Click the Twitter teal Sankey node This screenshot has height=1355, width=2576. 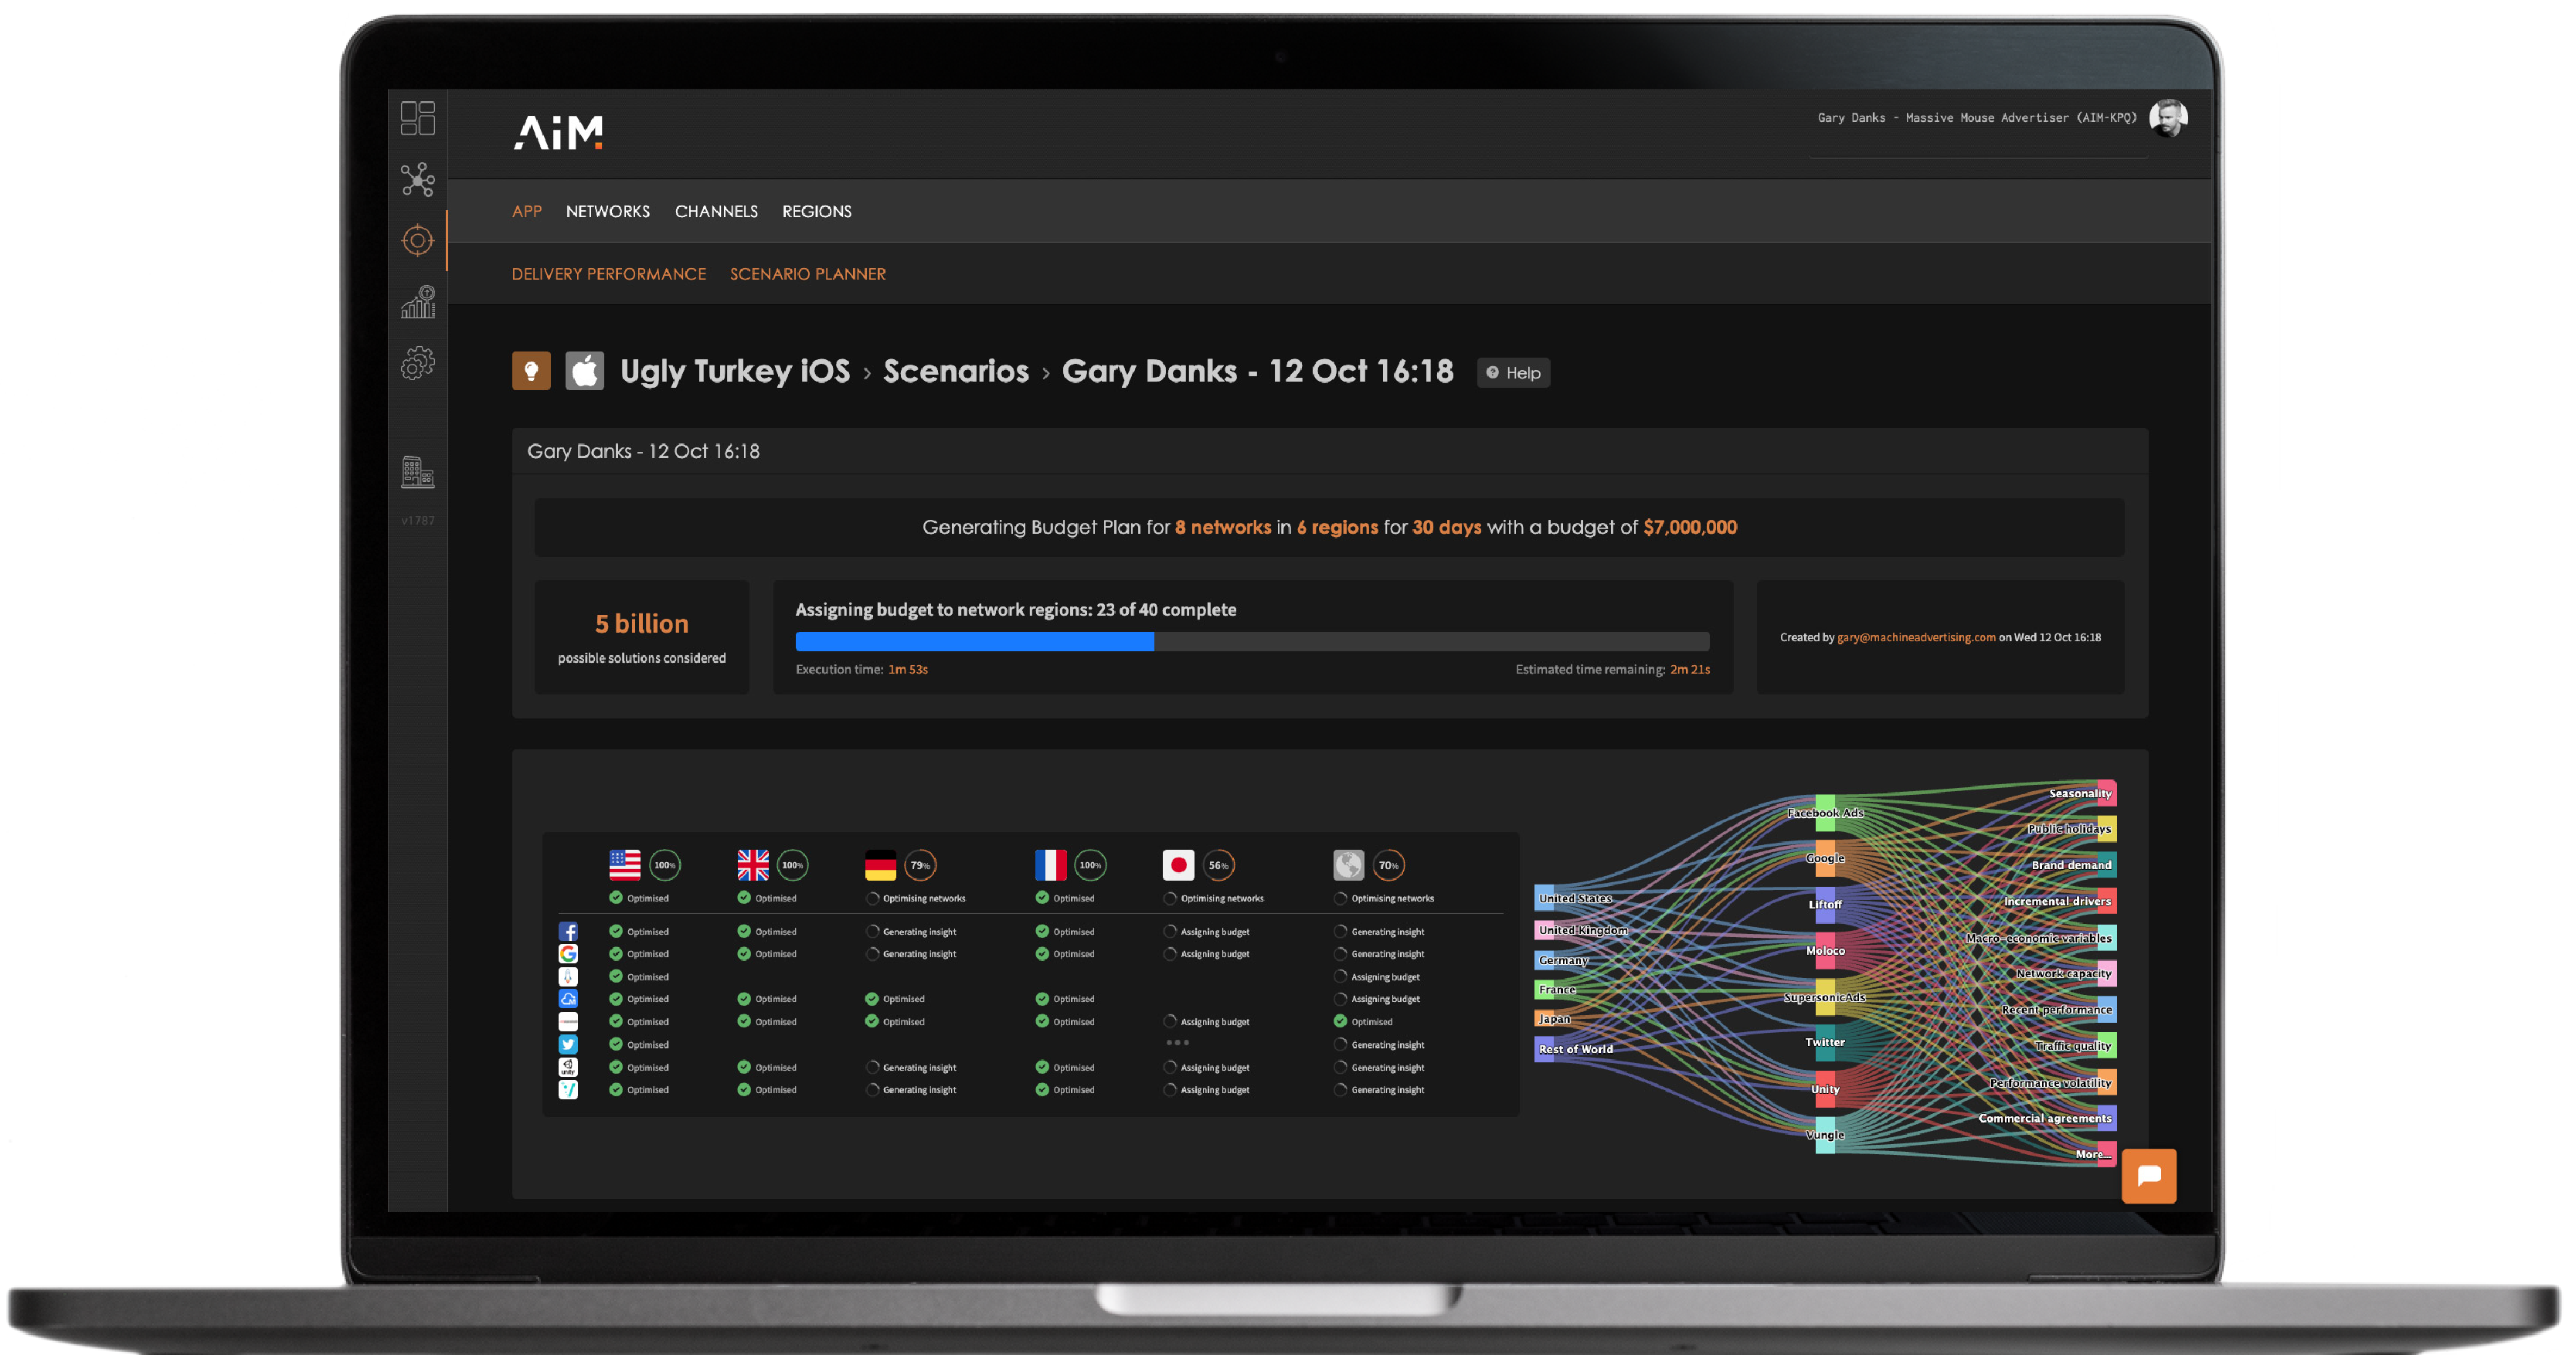[x=1825, y=1042]
